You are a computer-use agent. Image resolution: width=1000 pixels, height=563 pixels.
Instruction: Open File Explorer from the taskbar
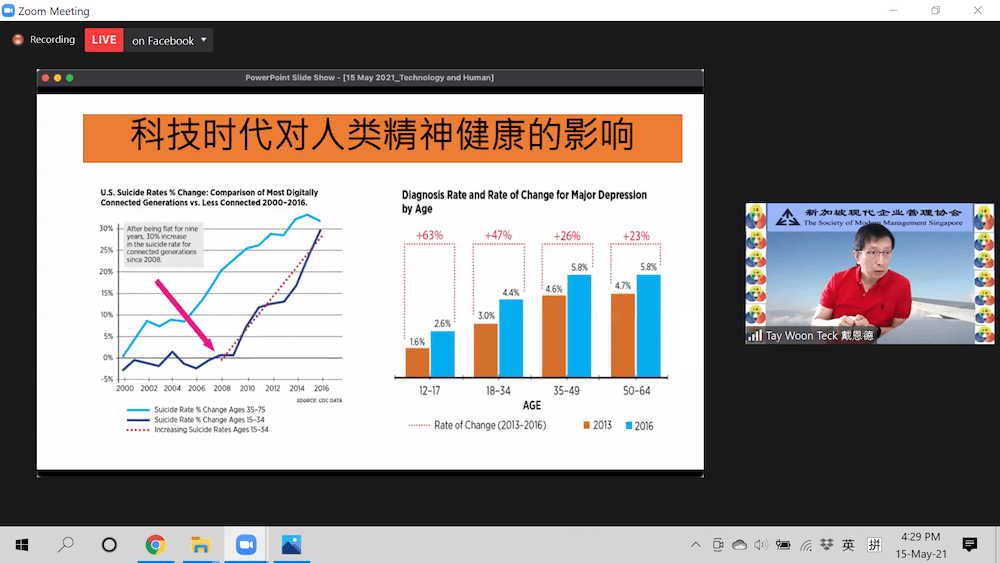click(200, 545)
